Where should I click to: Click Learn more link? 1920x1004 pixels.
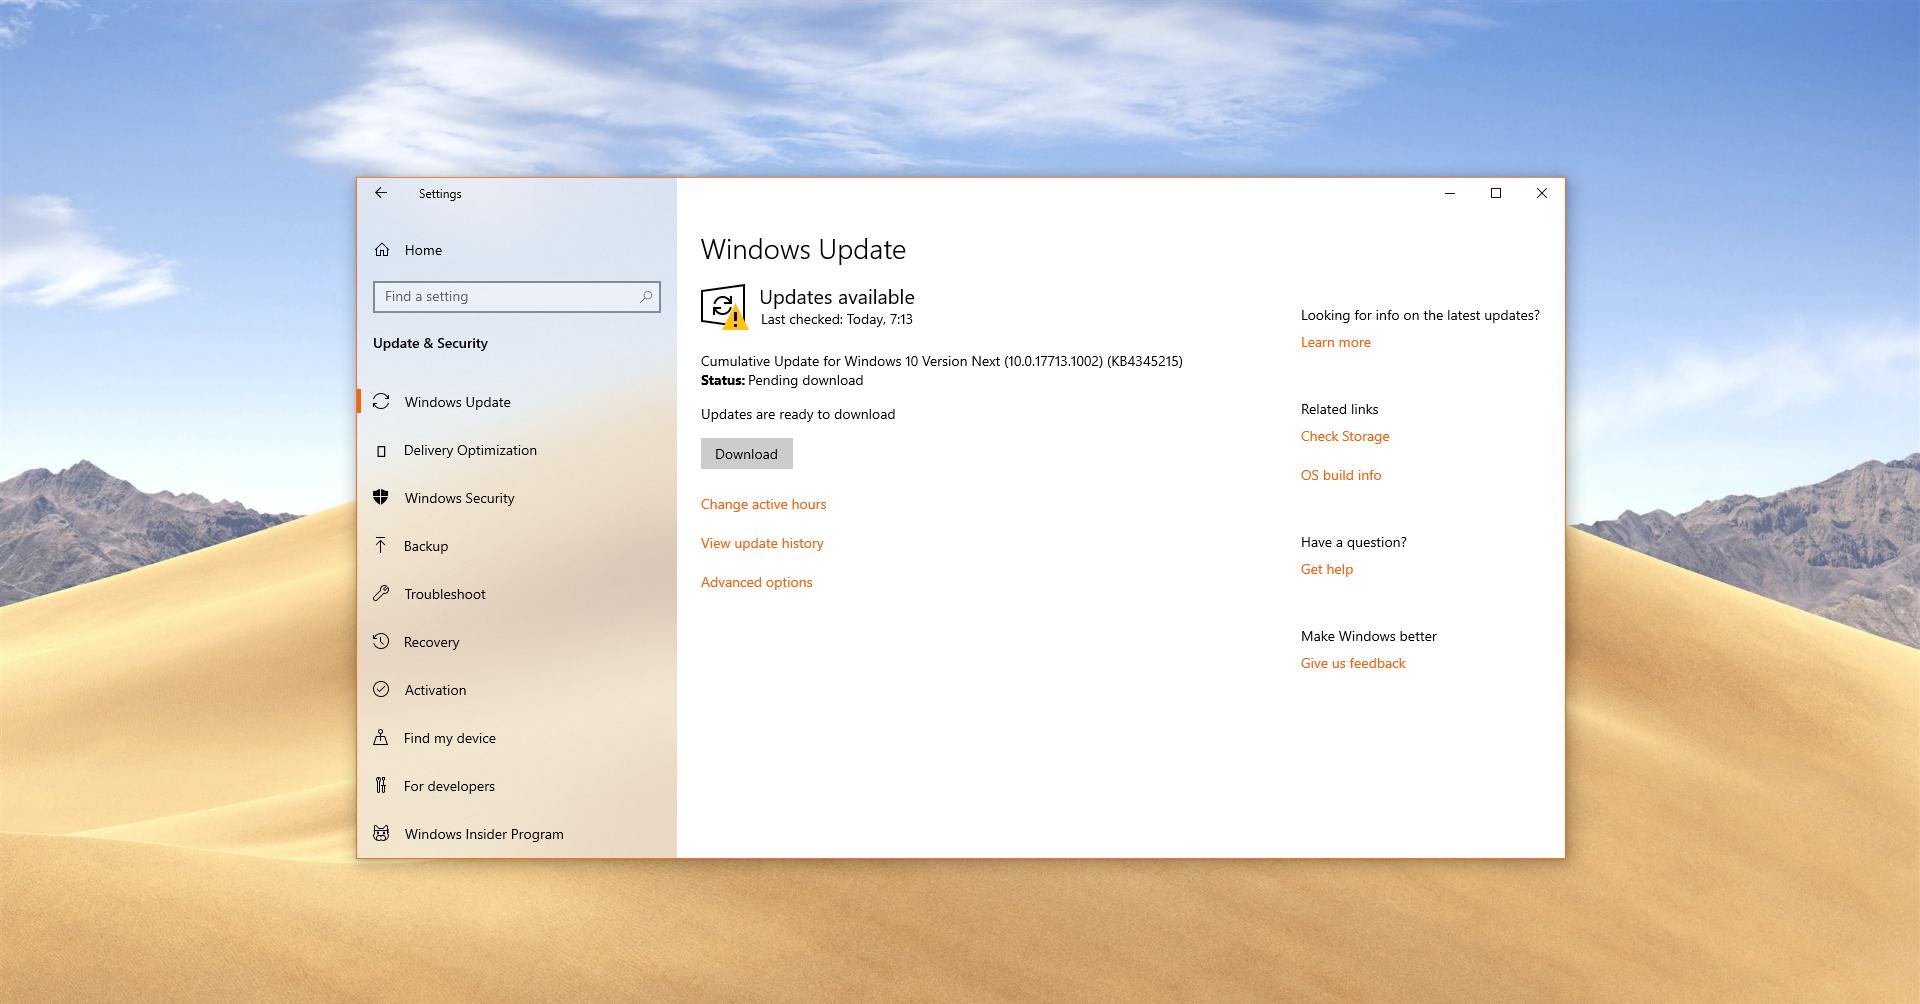click(x=1335, y=342)
